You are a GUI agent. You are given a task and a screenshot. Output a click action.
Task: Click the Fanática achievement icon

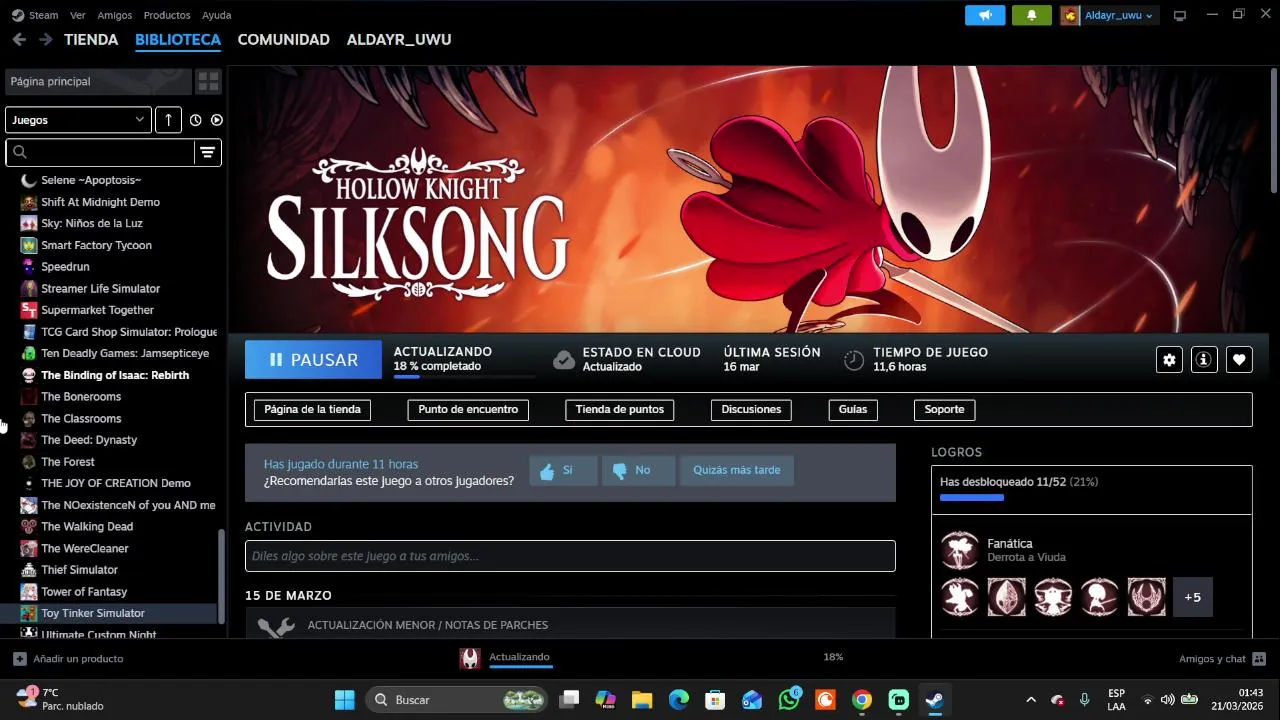coord(960,550)
